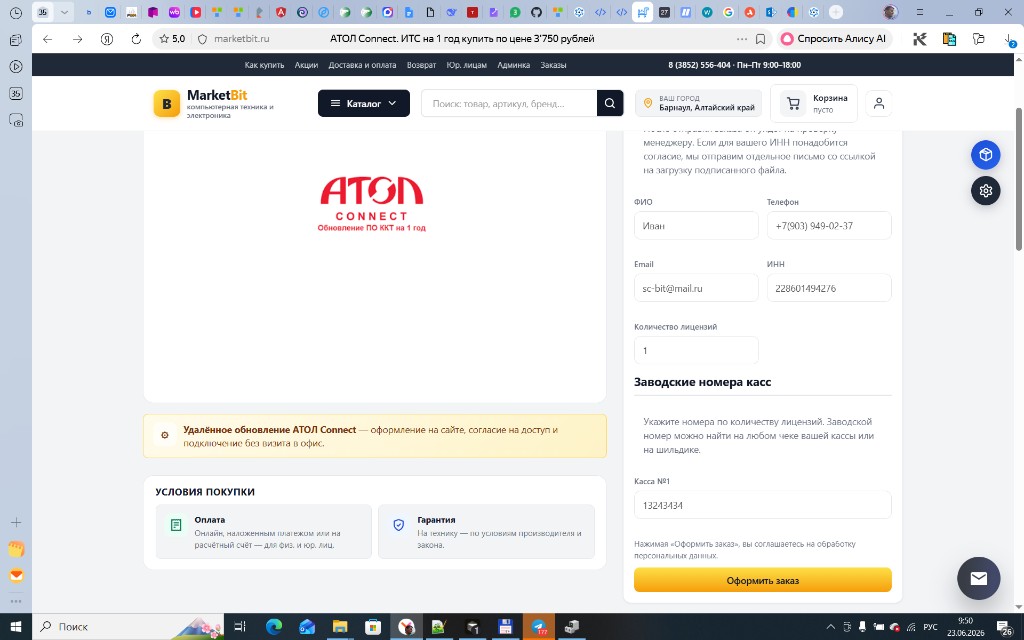Open the GitHub browser tab

[536, 12]
